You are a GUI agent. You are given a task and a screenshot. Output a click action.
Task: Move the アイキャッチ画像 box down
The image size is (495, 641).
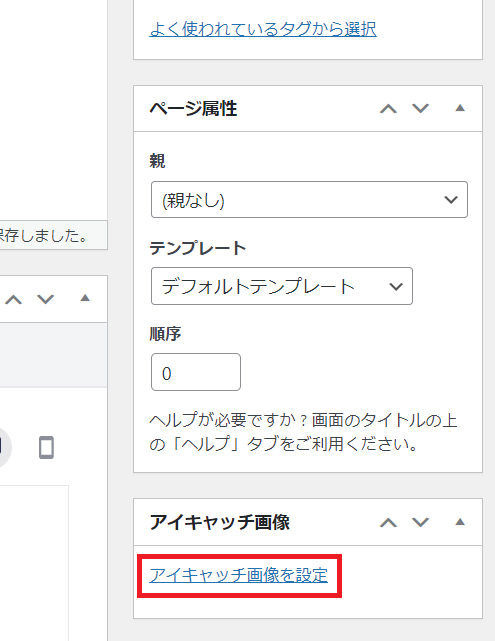tap(420, 522)
